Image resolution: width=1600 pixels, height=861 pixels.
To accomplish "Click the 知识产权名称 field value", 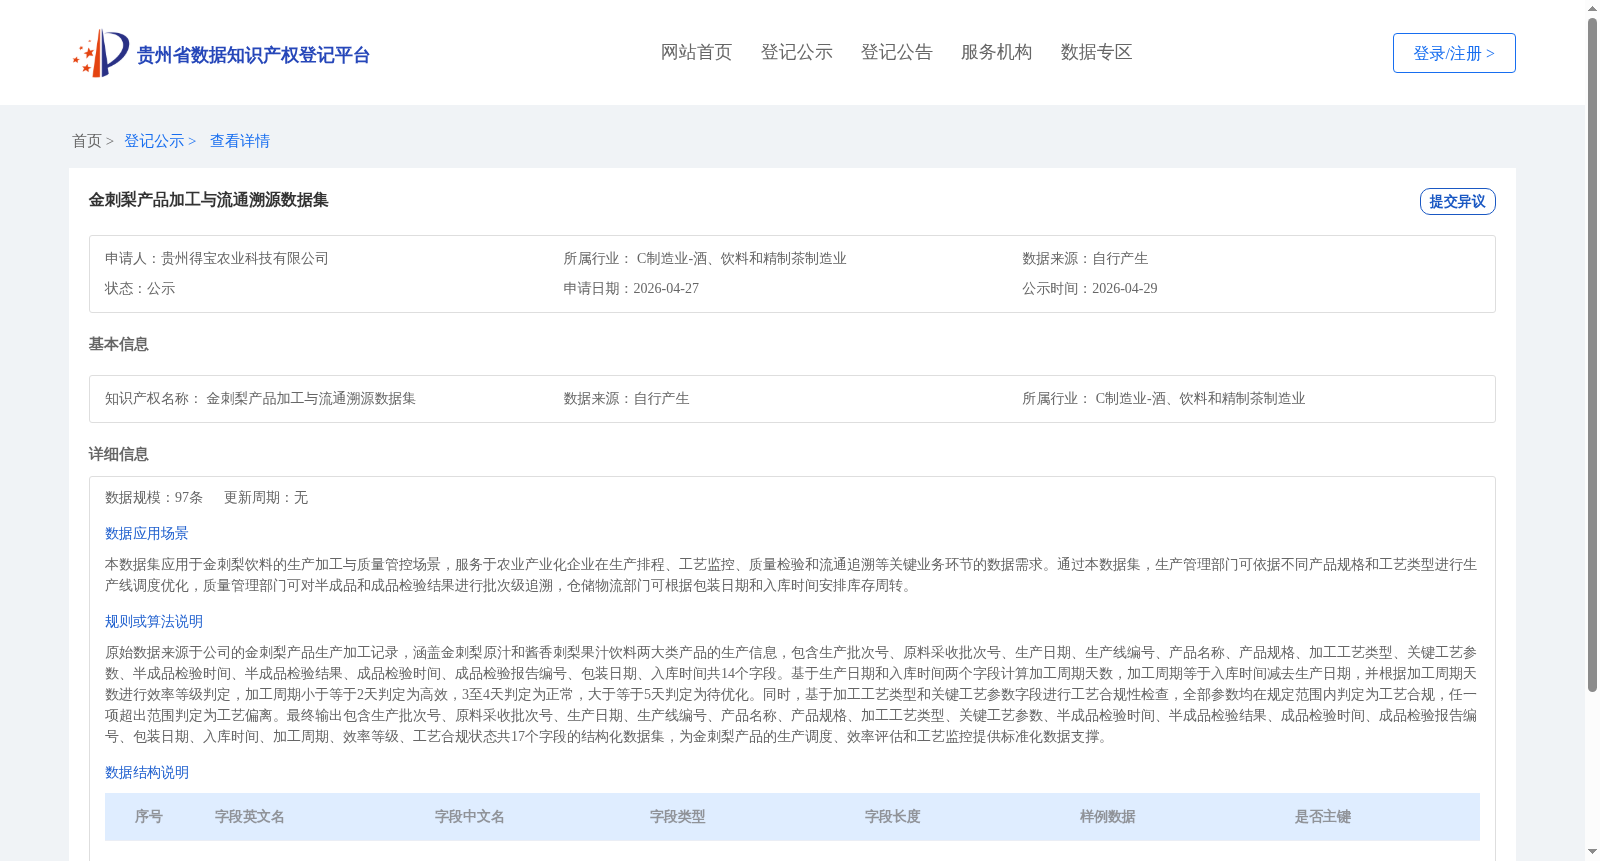I will pyautogui.click(x=311, y=398).
